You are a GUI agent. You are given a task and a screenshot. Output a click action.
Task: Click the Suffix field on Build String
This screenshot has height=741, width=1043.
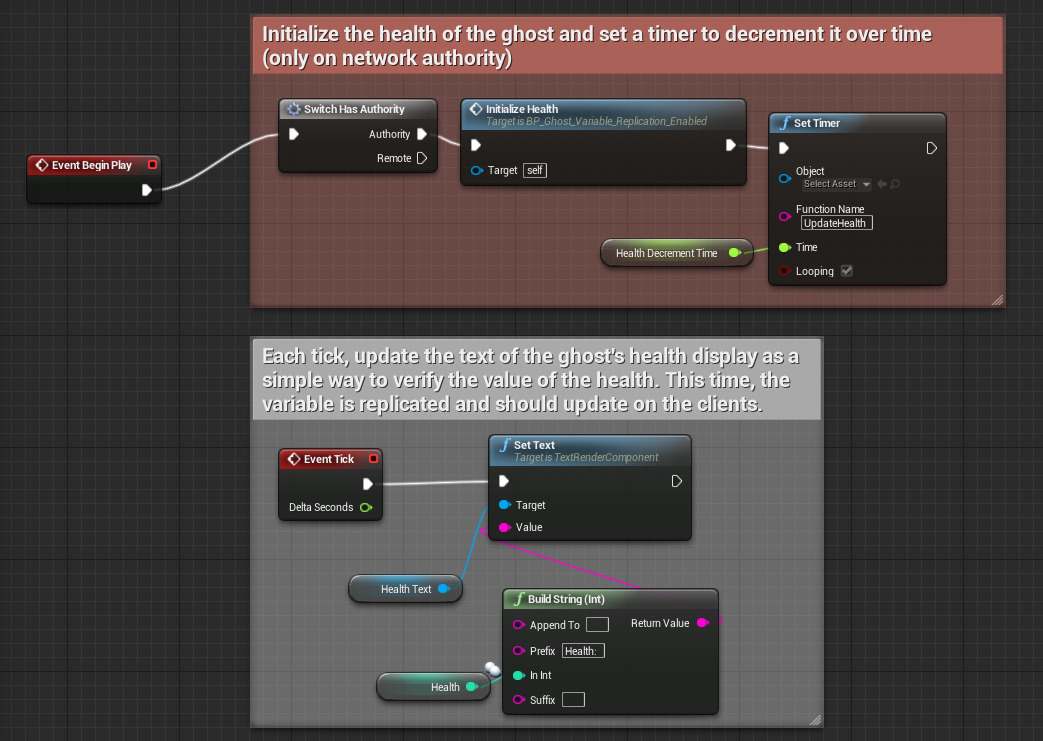pyautogui.click(x=572, y=699)
